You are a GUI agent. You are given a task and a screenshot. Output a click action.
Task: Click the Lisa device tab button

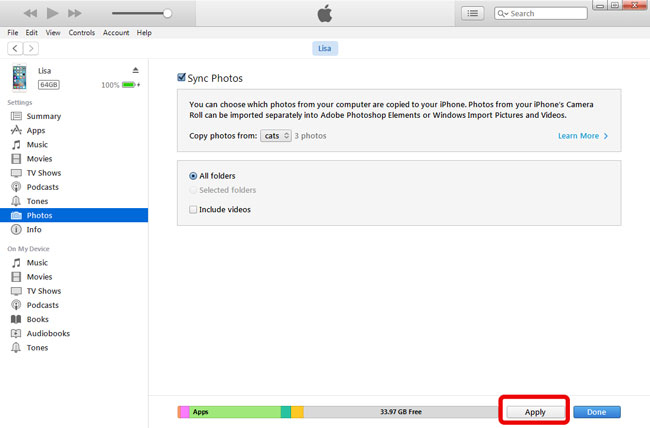[325, 49]
